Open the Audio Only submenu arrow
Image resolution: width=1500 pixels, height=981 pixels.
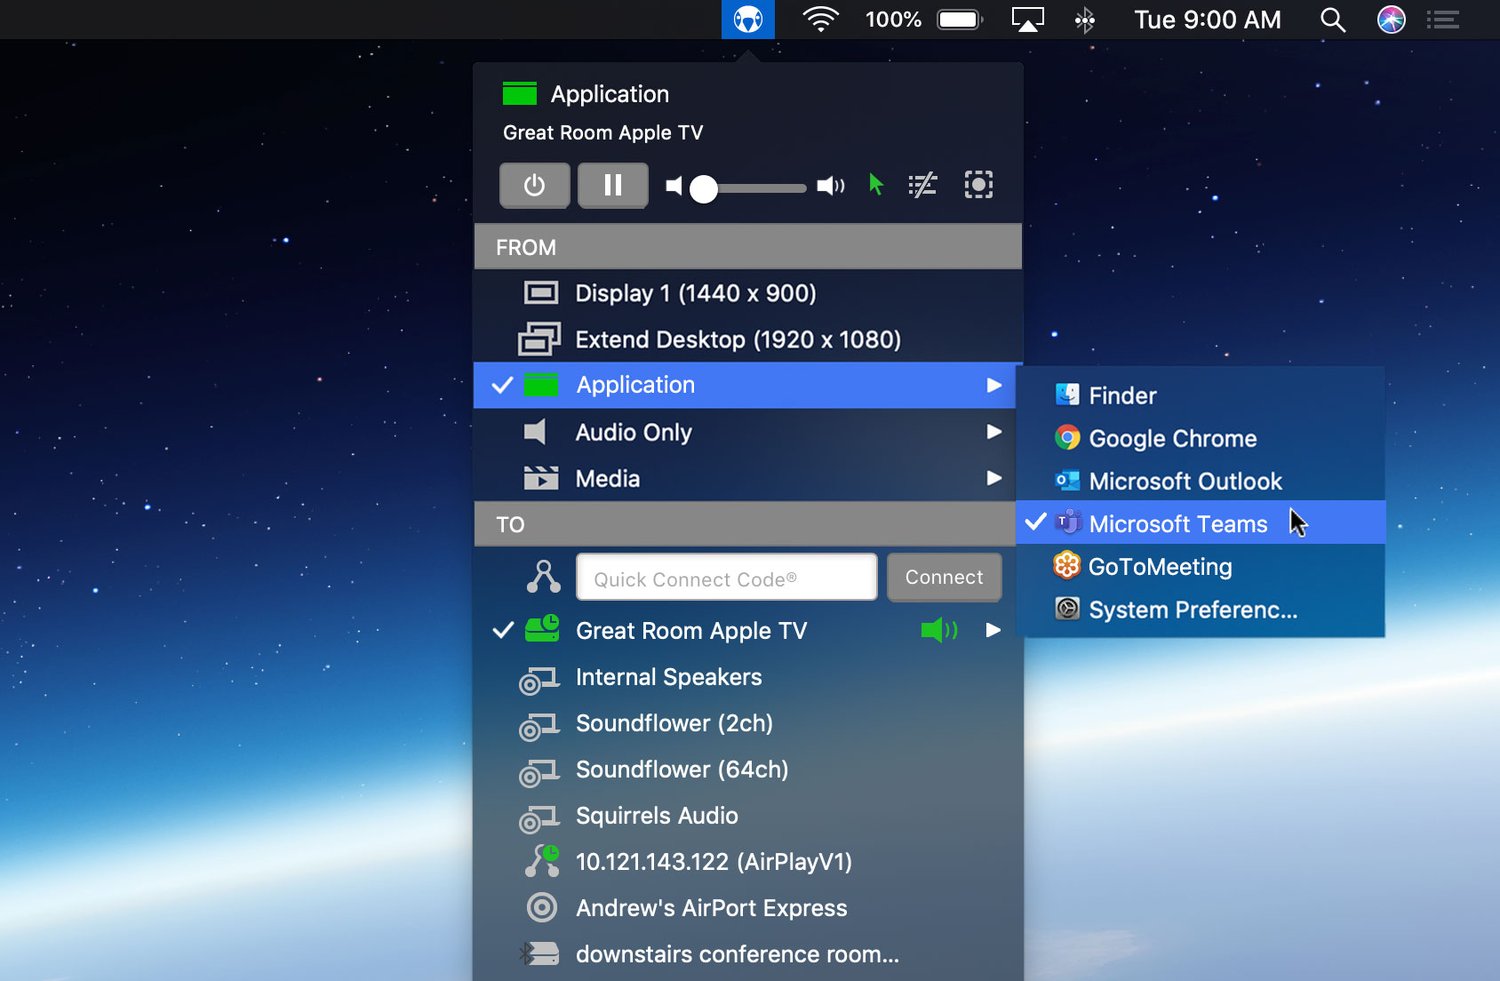[x=993, y=432]
